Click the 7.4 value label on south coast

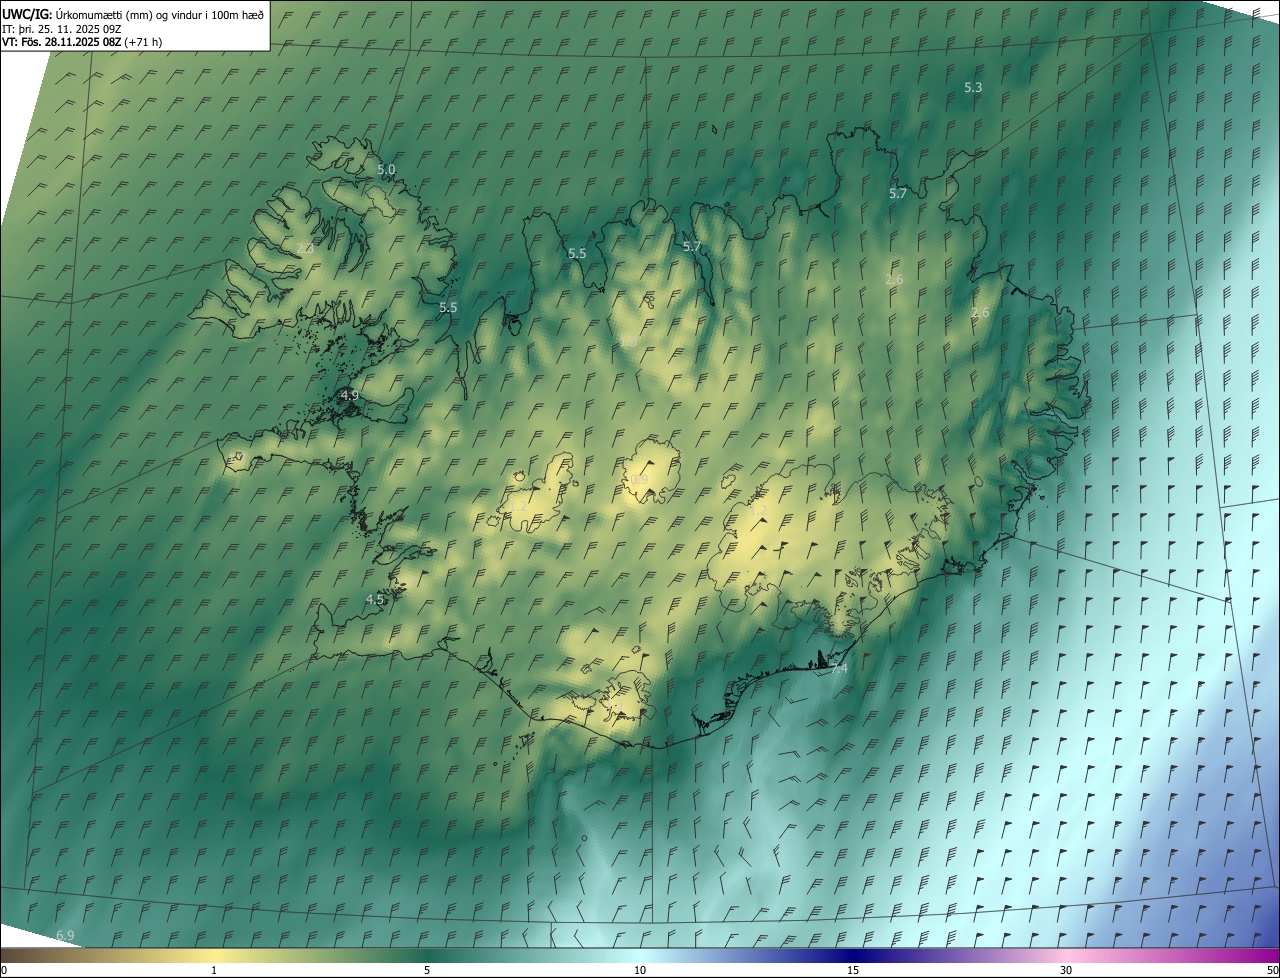click(838, 669)
